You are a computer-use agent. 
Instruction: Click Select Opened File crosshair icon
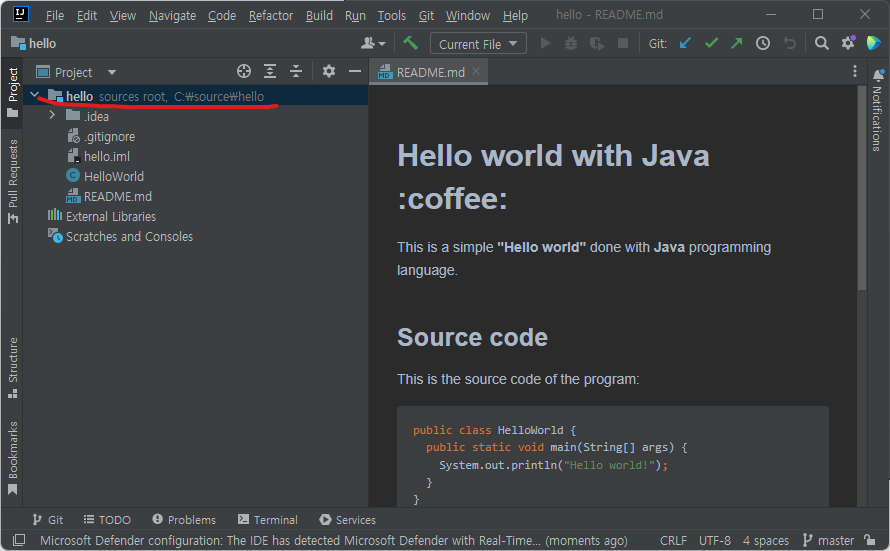(244, 71)
